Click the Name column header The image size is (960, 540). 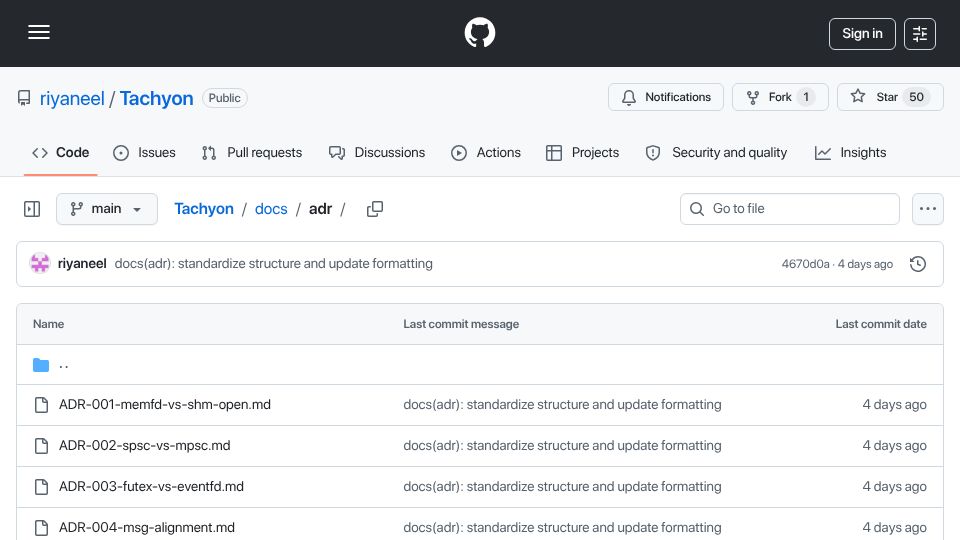48,324
